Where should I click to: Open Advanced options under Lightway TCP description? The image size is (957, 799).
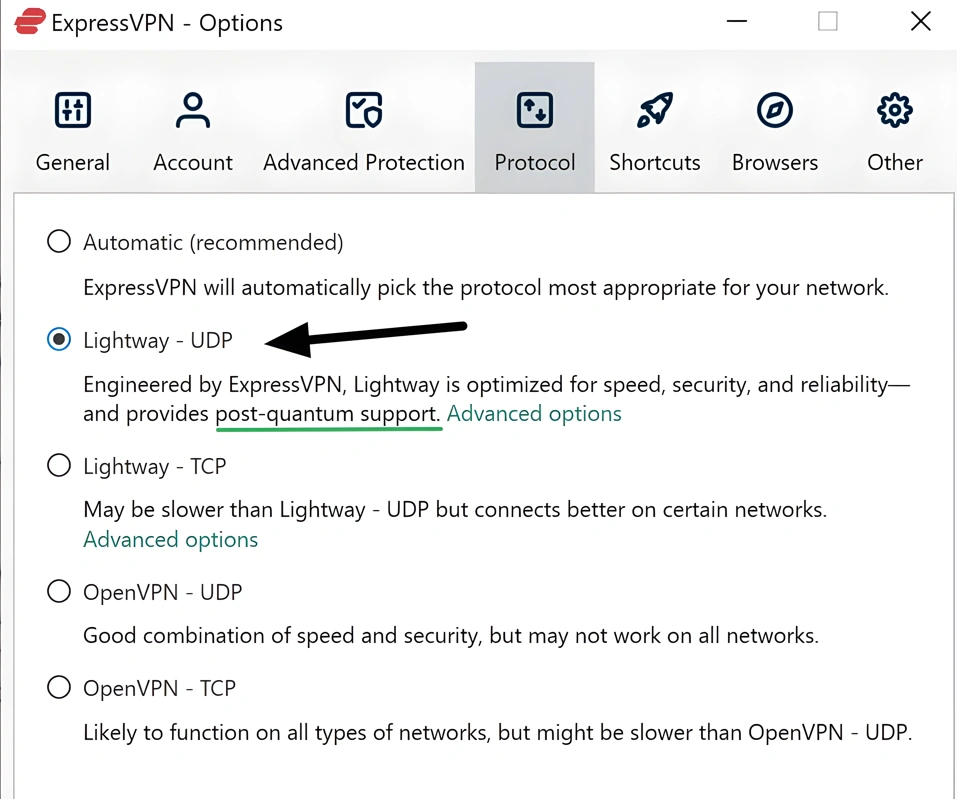point(170,540)
